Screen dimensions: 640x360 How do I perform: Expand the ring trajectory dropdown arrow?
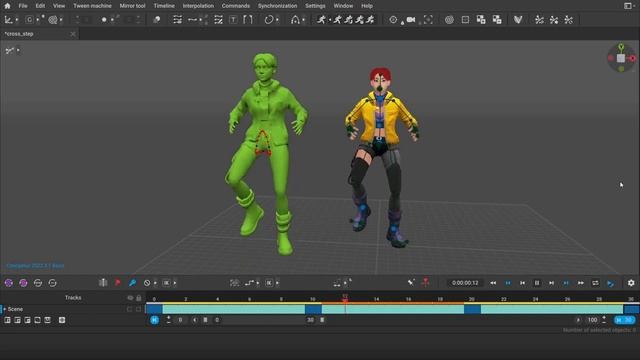277,20
